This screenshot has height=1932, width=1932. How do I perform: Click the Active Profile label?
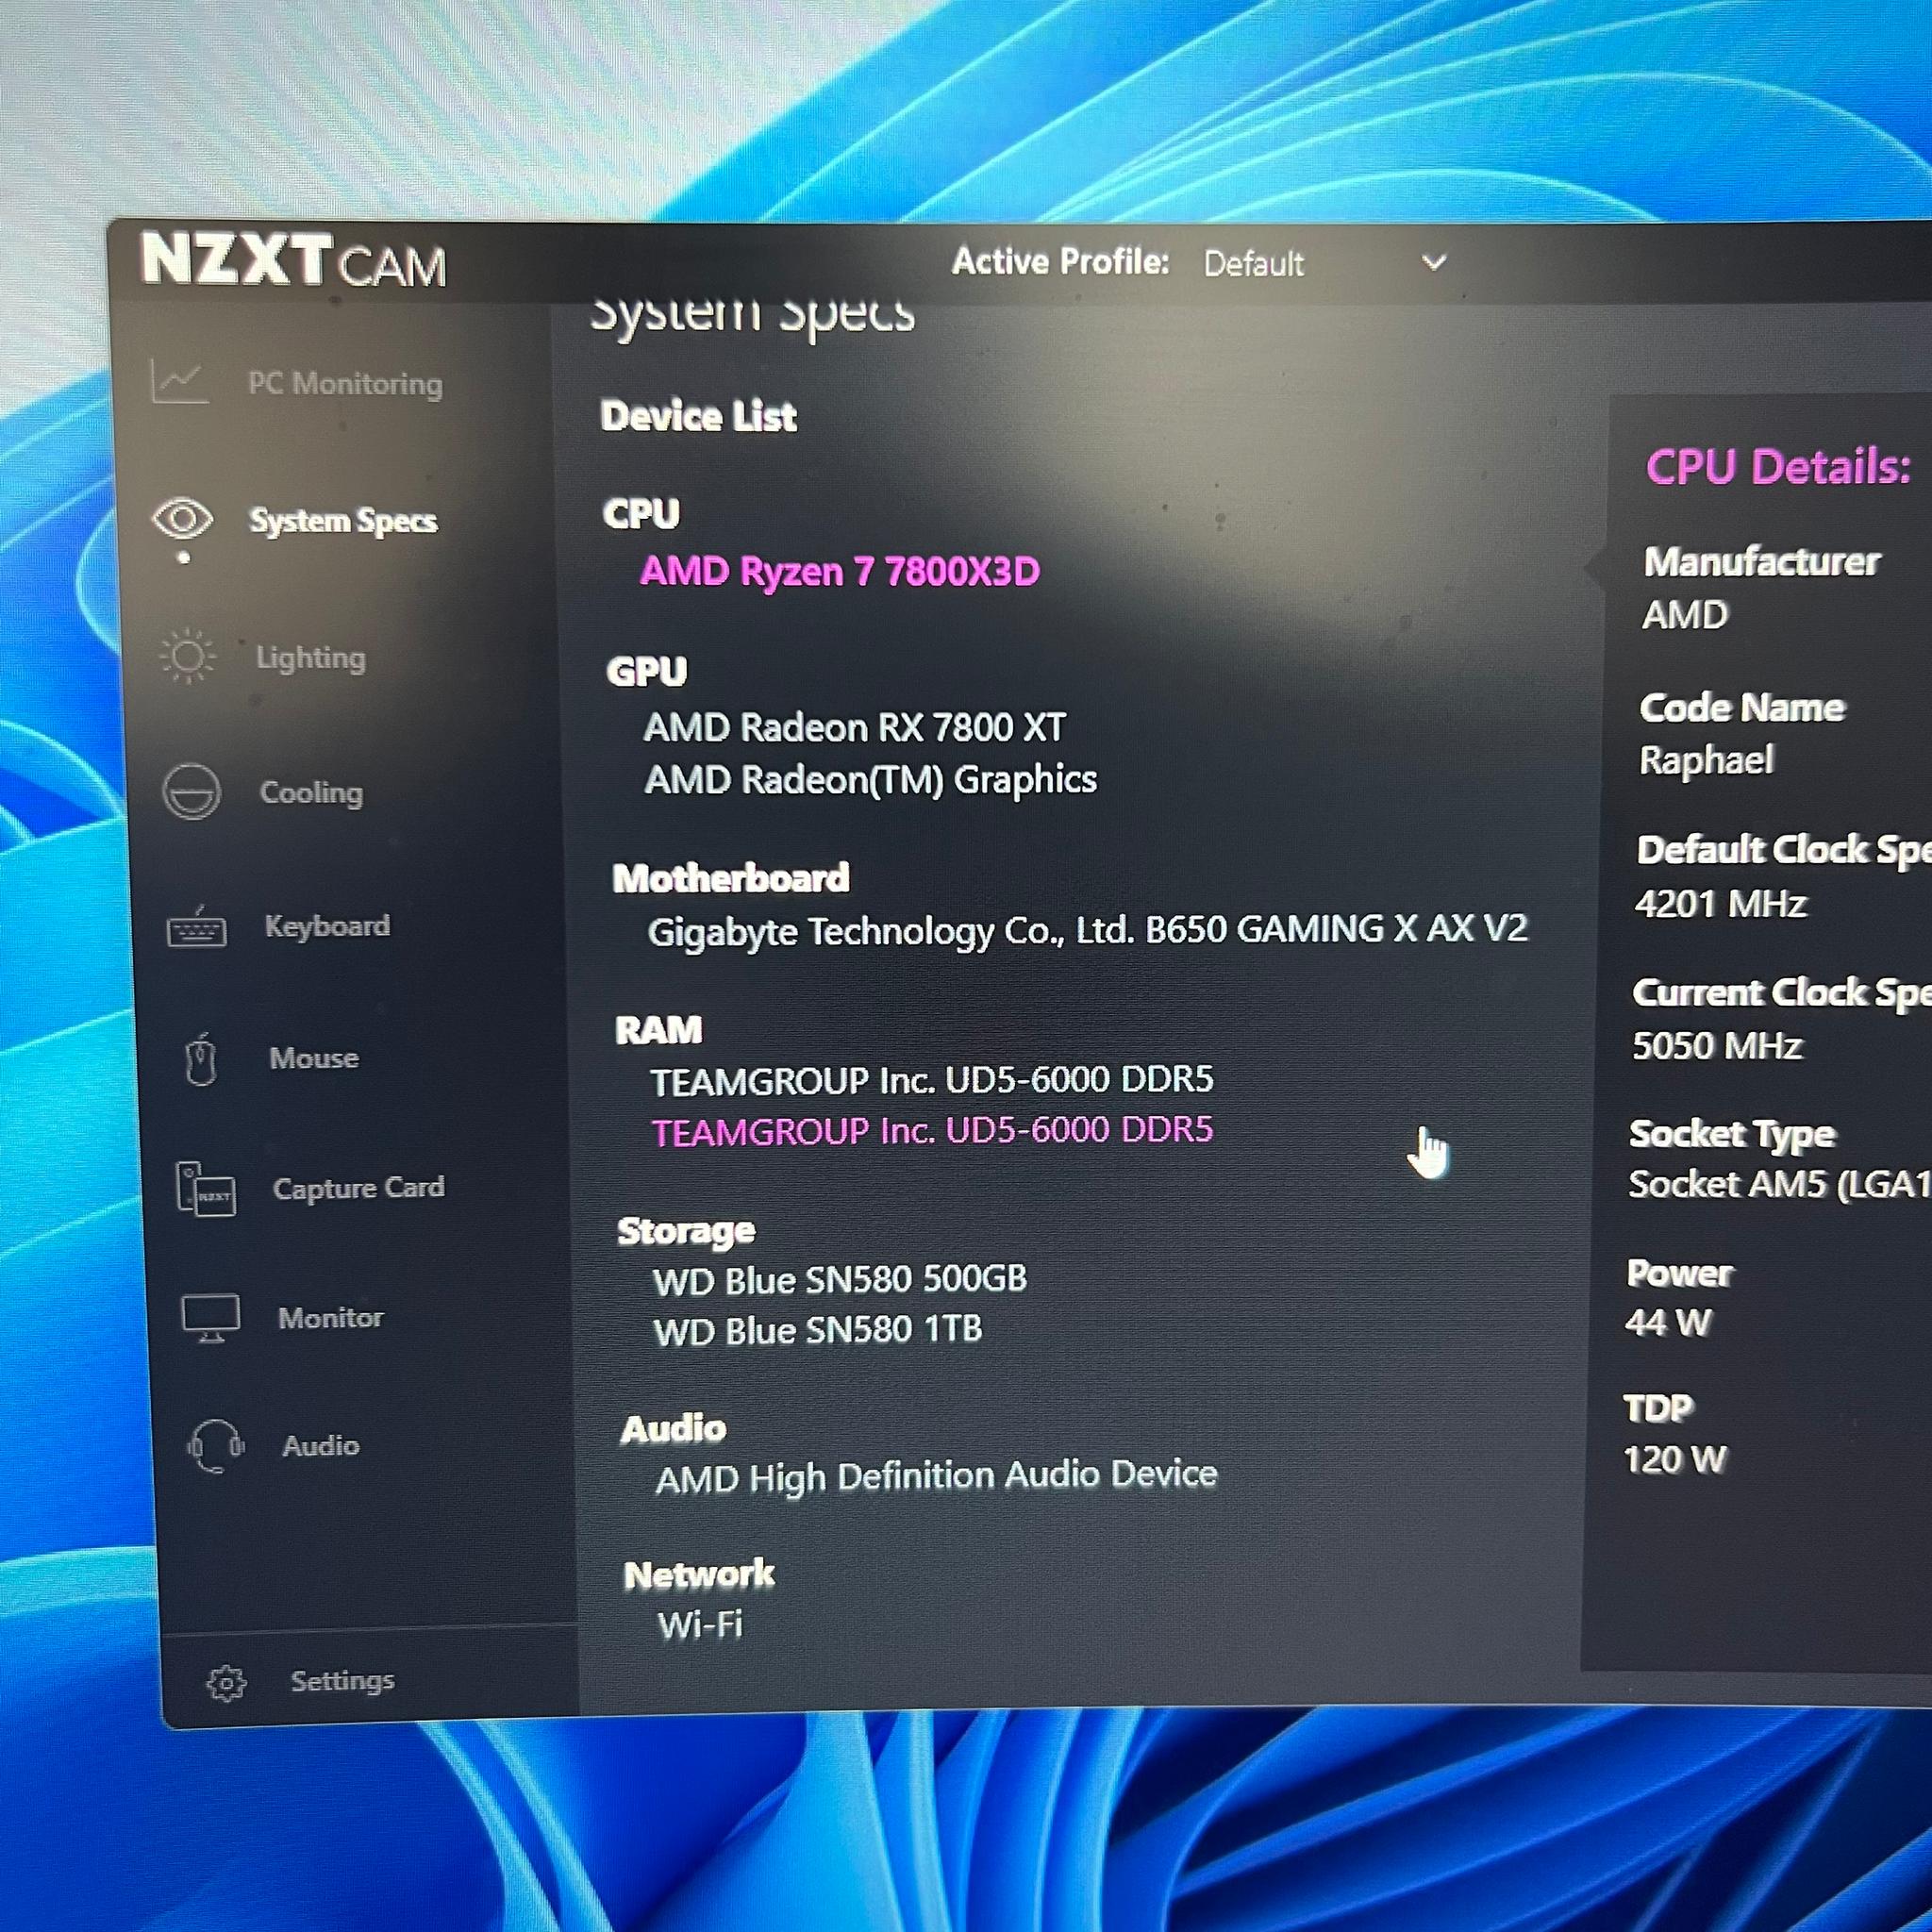point(1060,261)
